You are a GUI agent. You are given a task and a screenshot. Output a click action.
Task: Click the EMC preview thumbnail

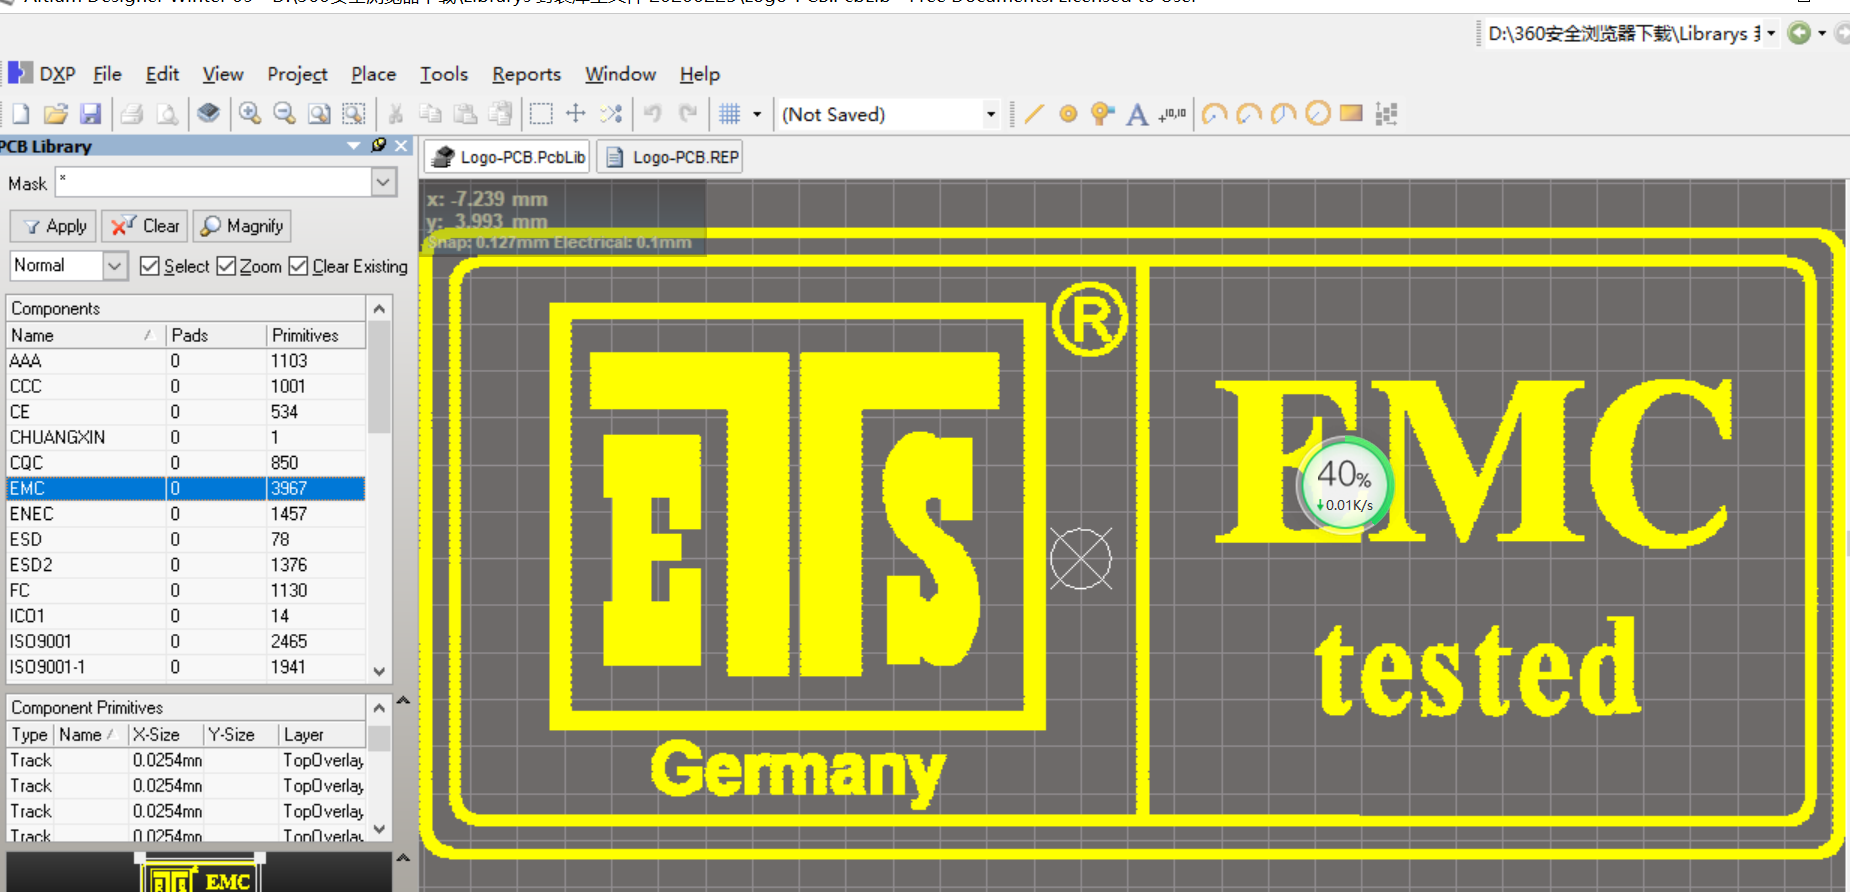click(198, 872)
